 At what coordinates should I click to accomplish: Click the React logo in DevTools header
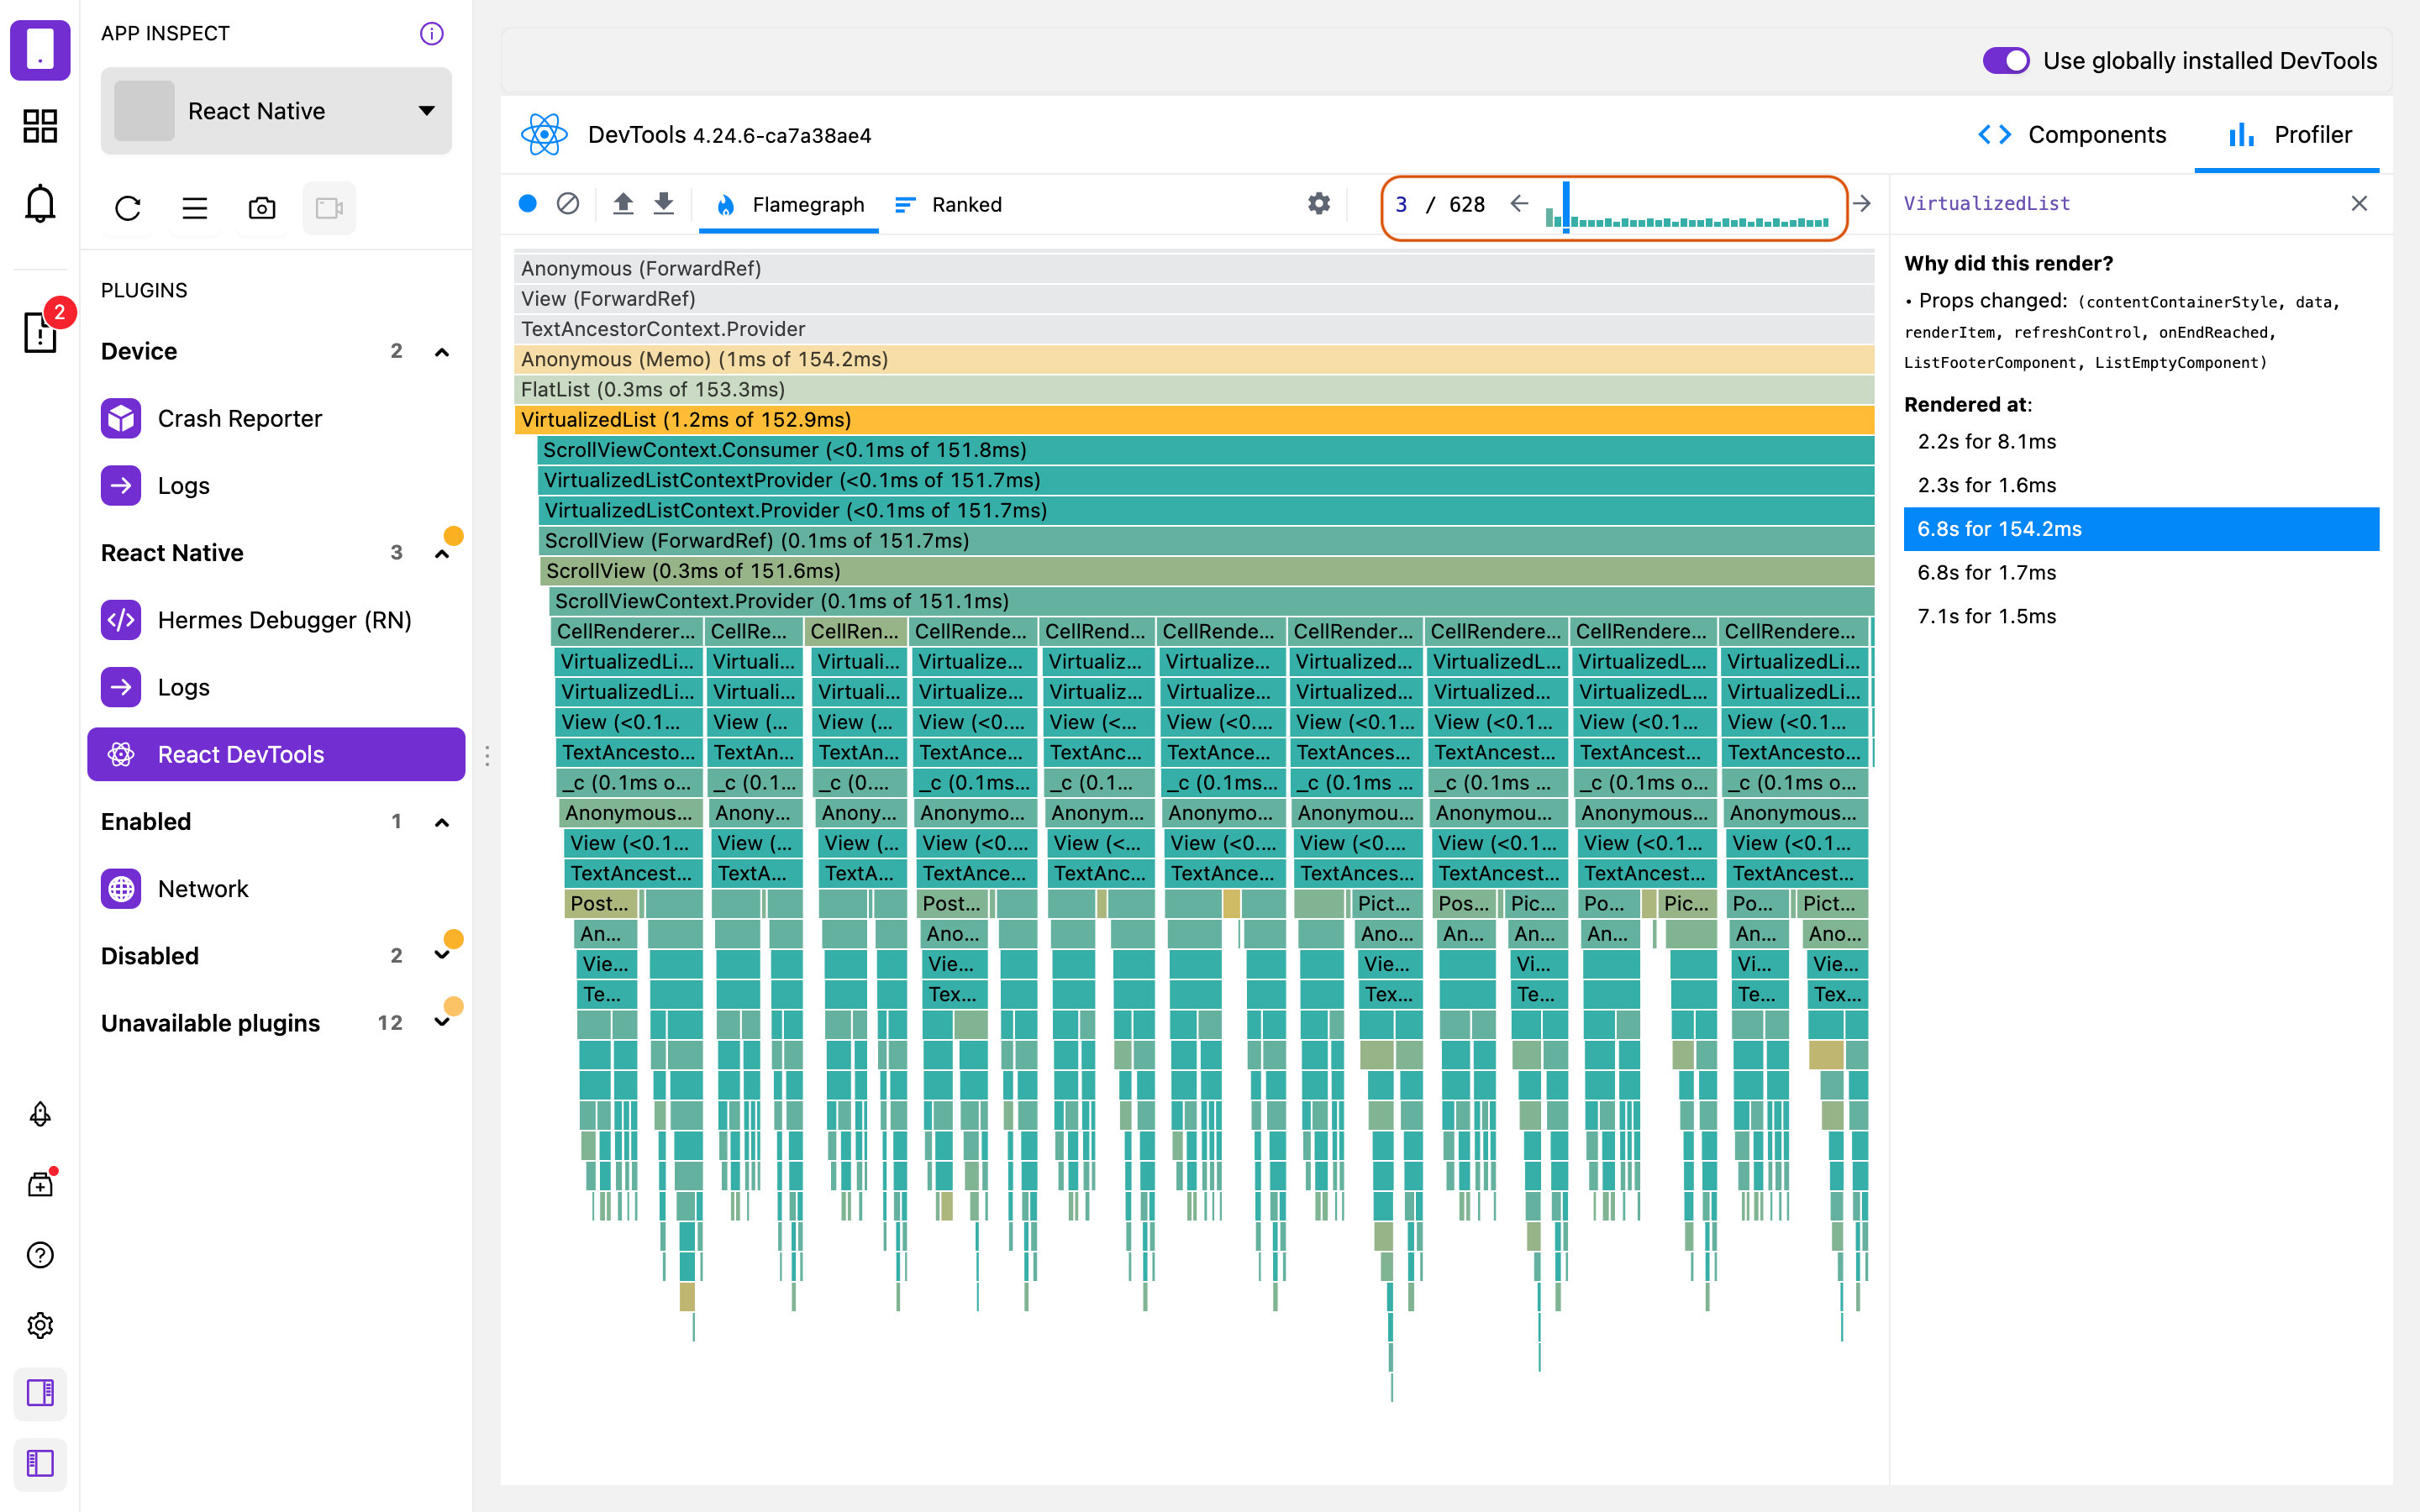(x=544, y=135)
